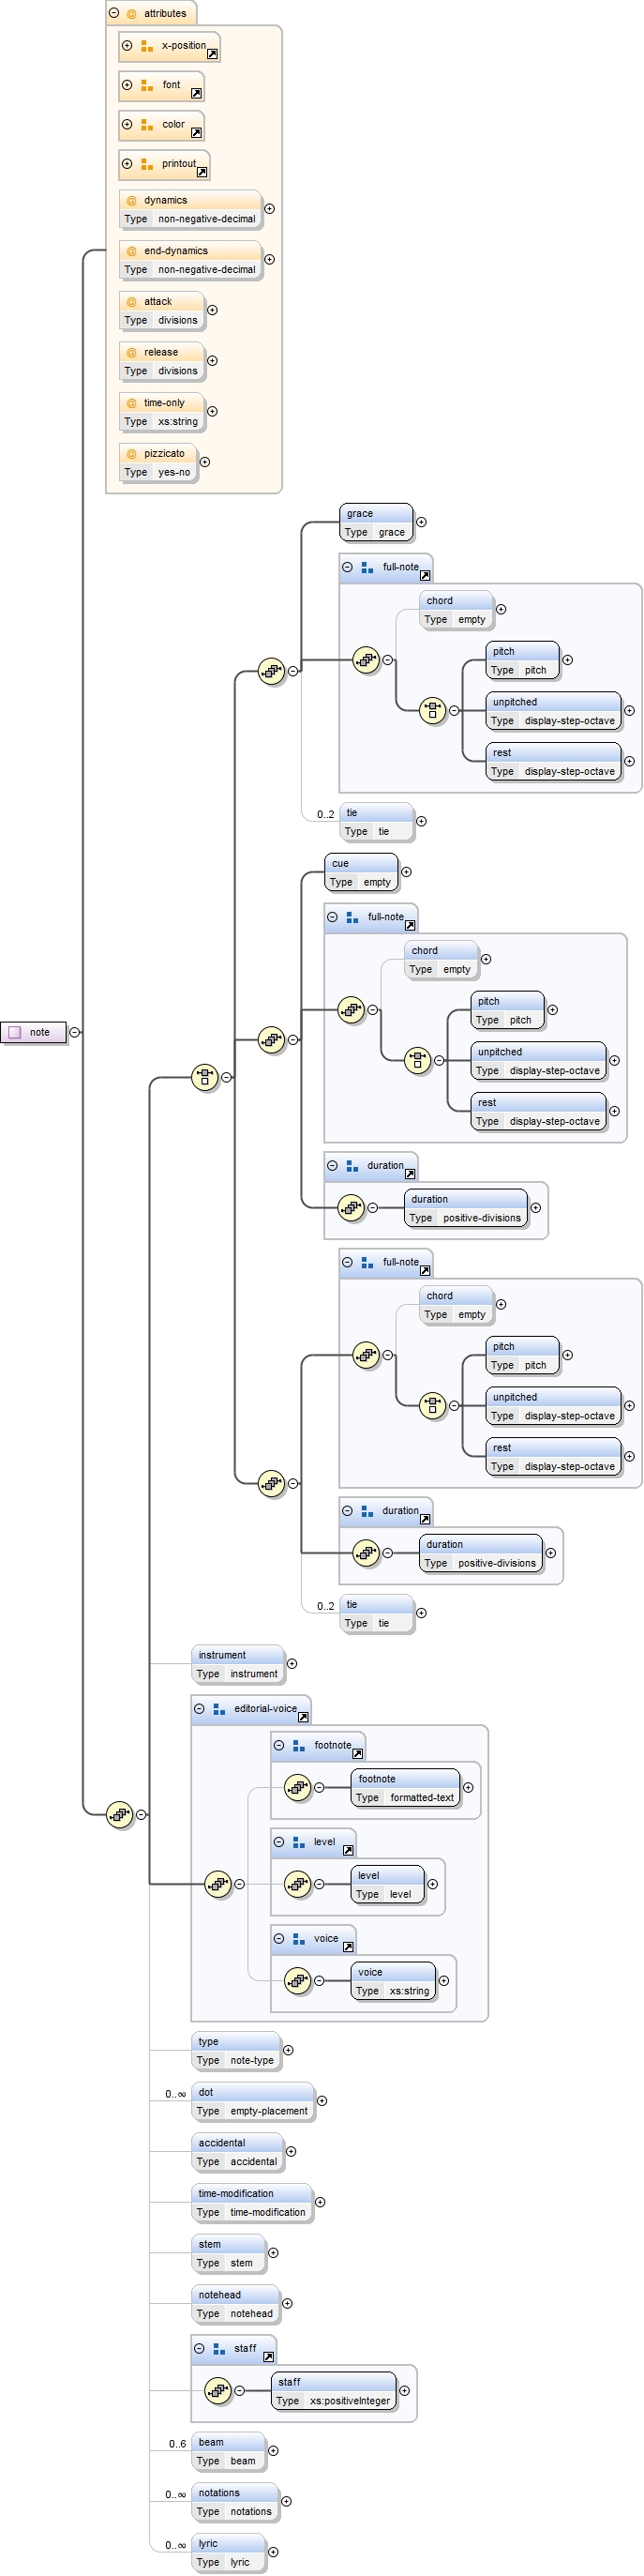Select the beam element

click(x=229, y=2451)
